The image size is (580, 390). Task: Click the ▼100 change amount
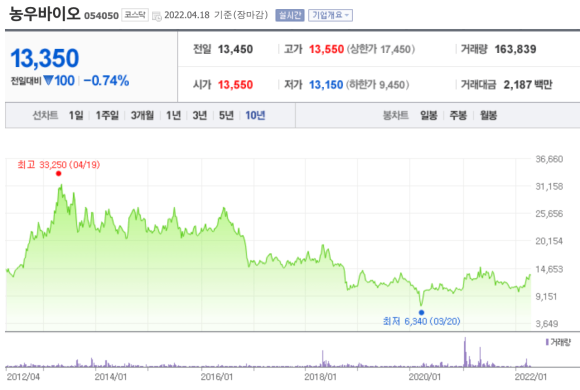pyautogui.click(x=59, y=81)
